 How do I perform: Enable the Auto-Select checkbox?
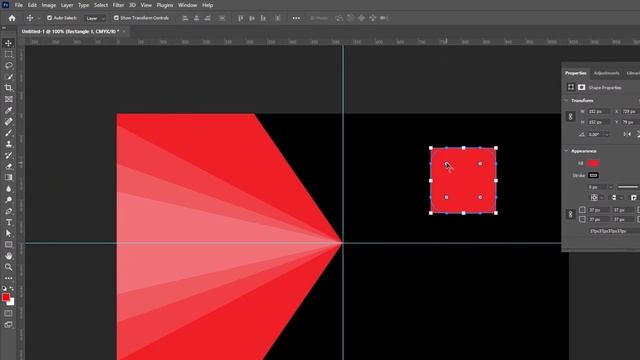49,18
